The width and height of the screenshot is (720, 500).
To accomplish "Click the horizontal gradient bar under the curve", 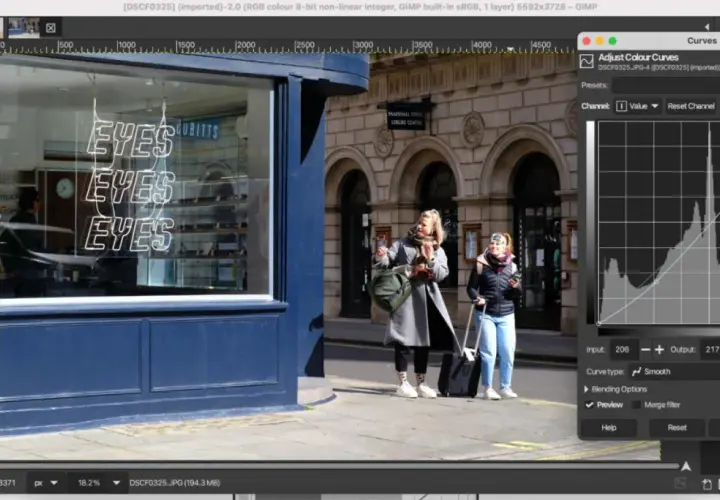I will [x=659, y=332].
